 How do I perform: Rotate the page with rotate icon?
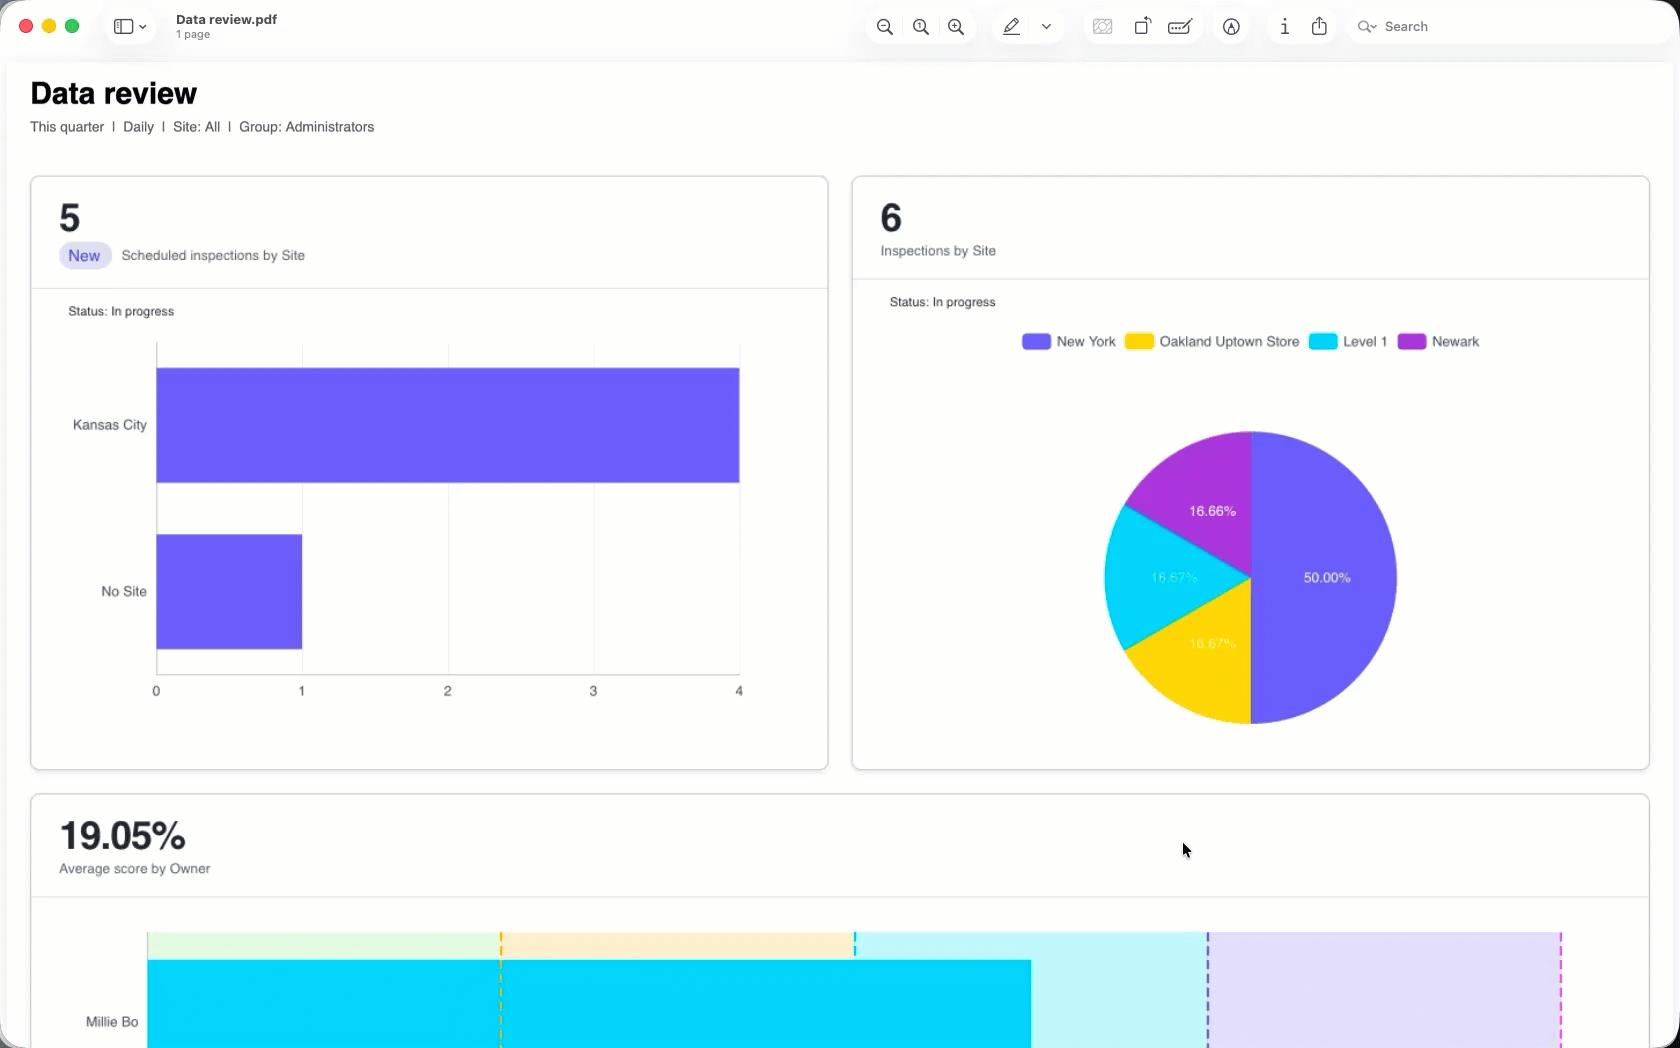coord(1142,27)
